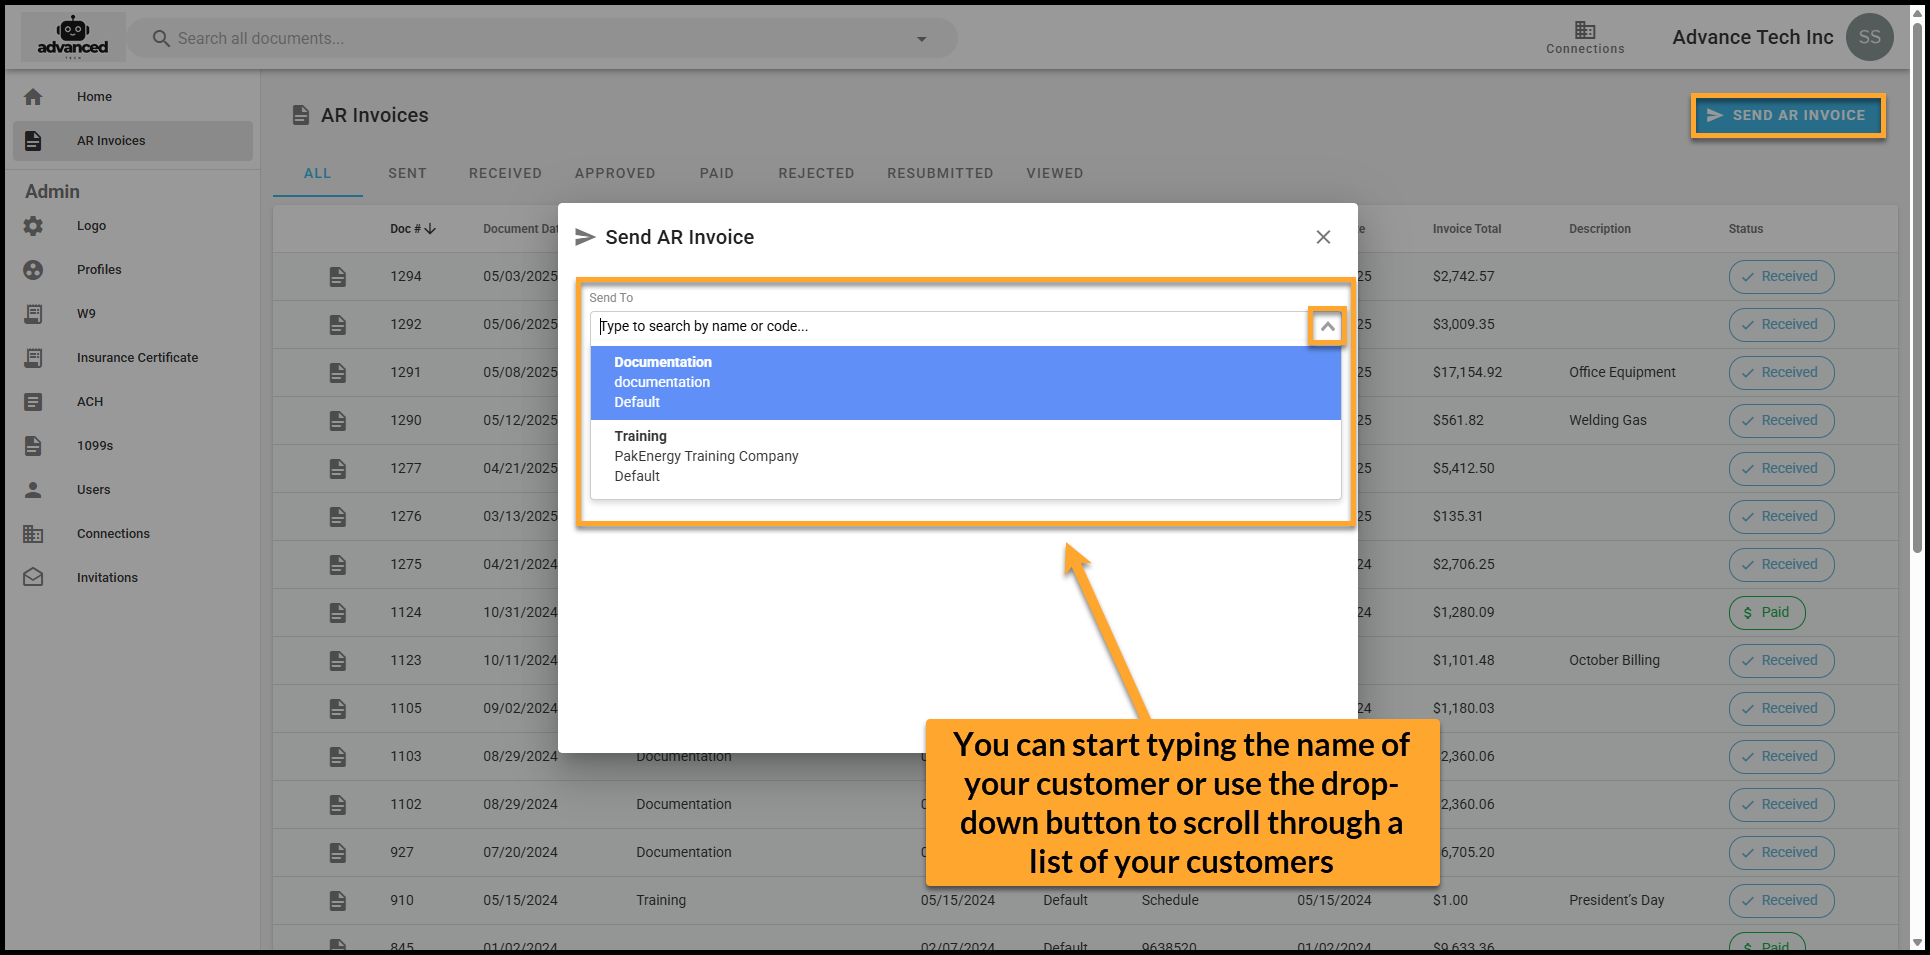Click Paid status on the $1,280.09 row
The image size is (1930, 955).
[x=1767, y=613]
